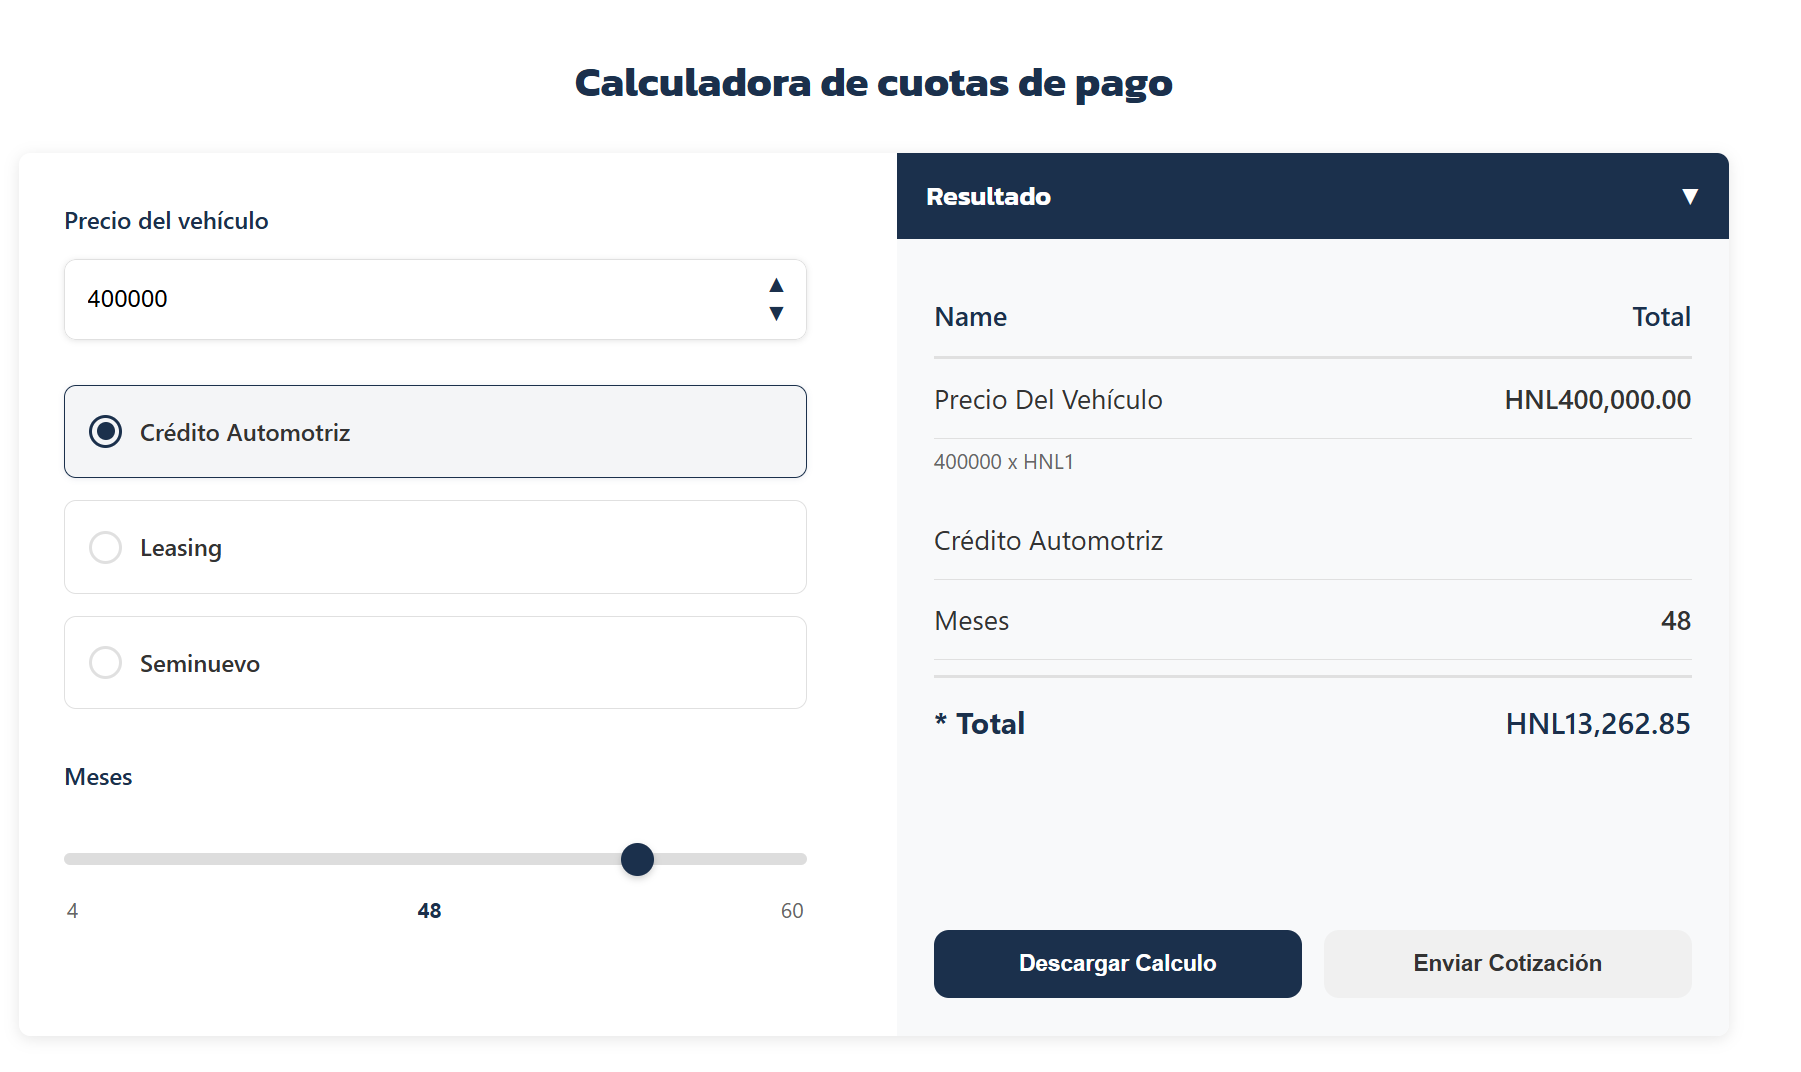The image size is (1801, 1072).
Task: Click the slider maximum label 60
Action: click(x=792, y=911)
